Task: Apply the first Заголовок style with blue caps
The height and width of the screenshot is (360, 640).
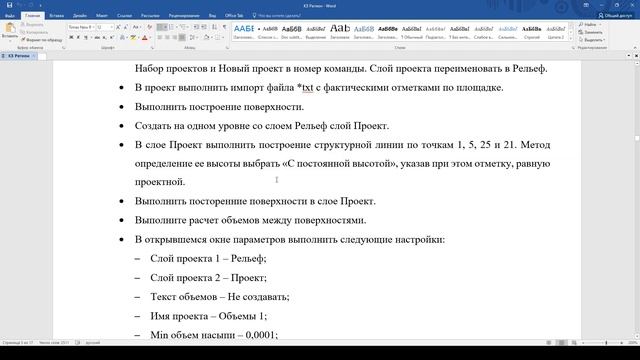Action: (244, 31)
